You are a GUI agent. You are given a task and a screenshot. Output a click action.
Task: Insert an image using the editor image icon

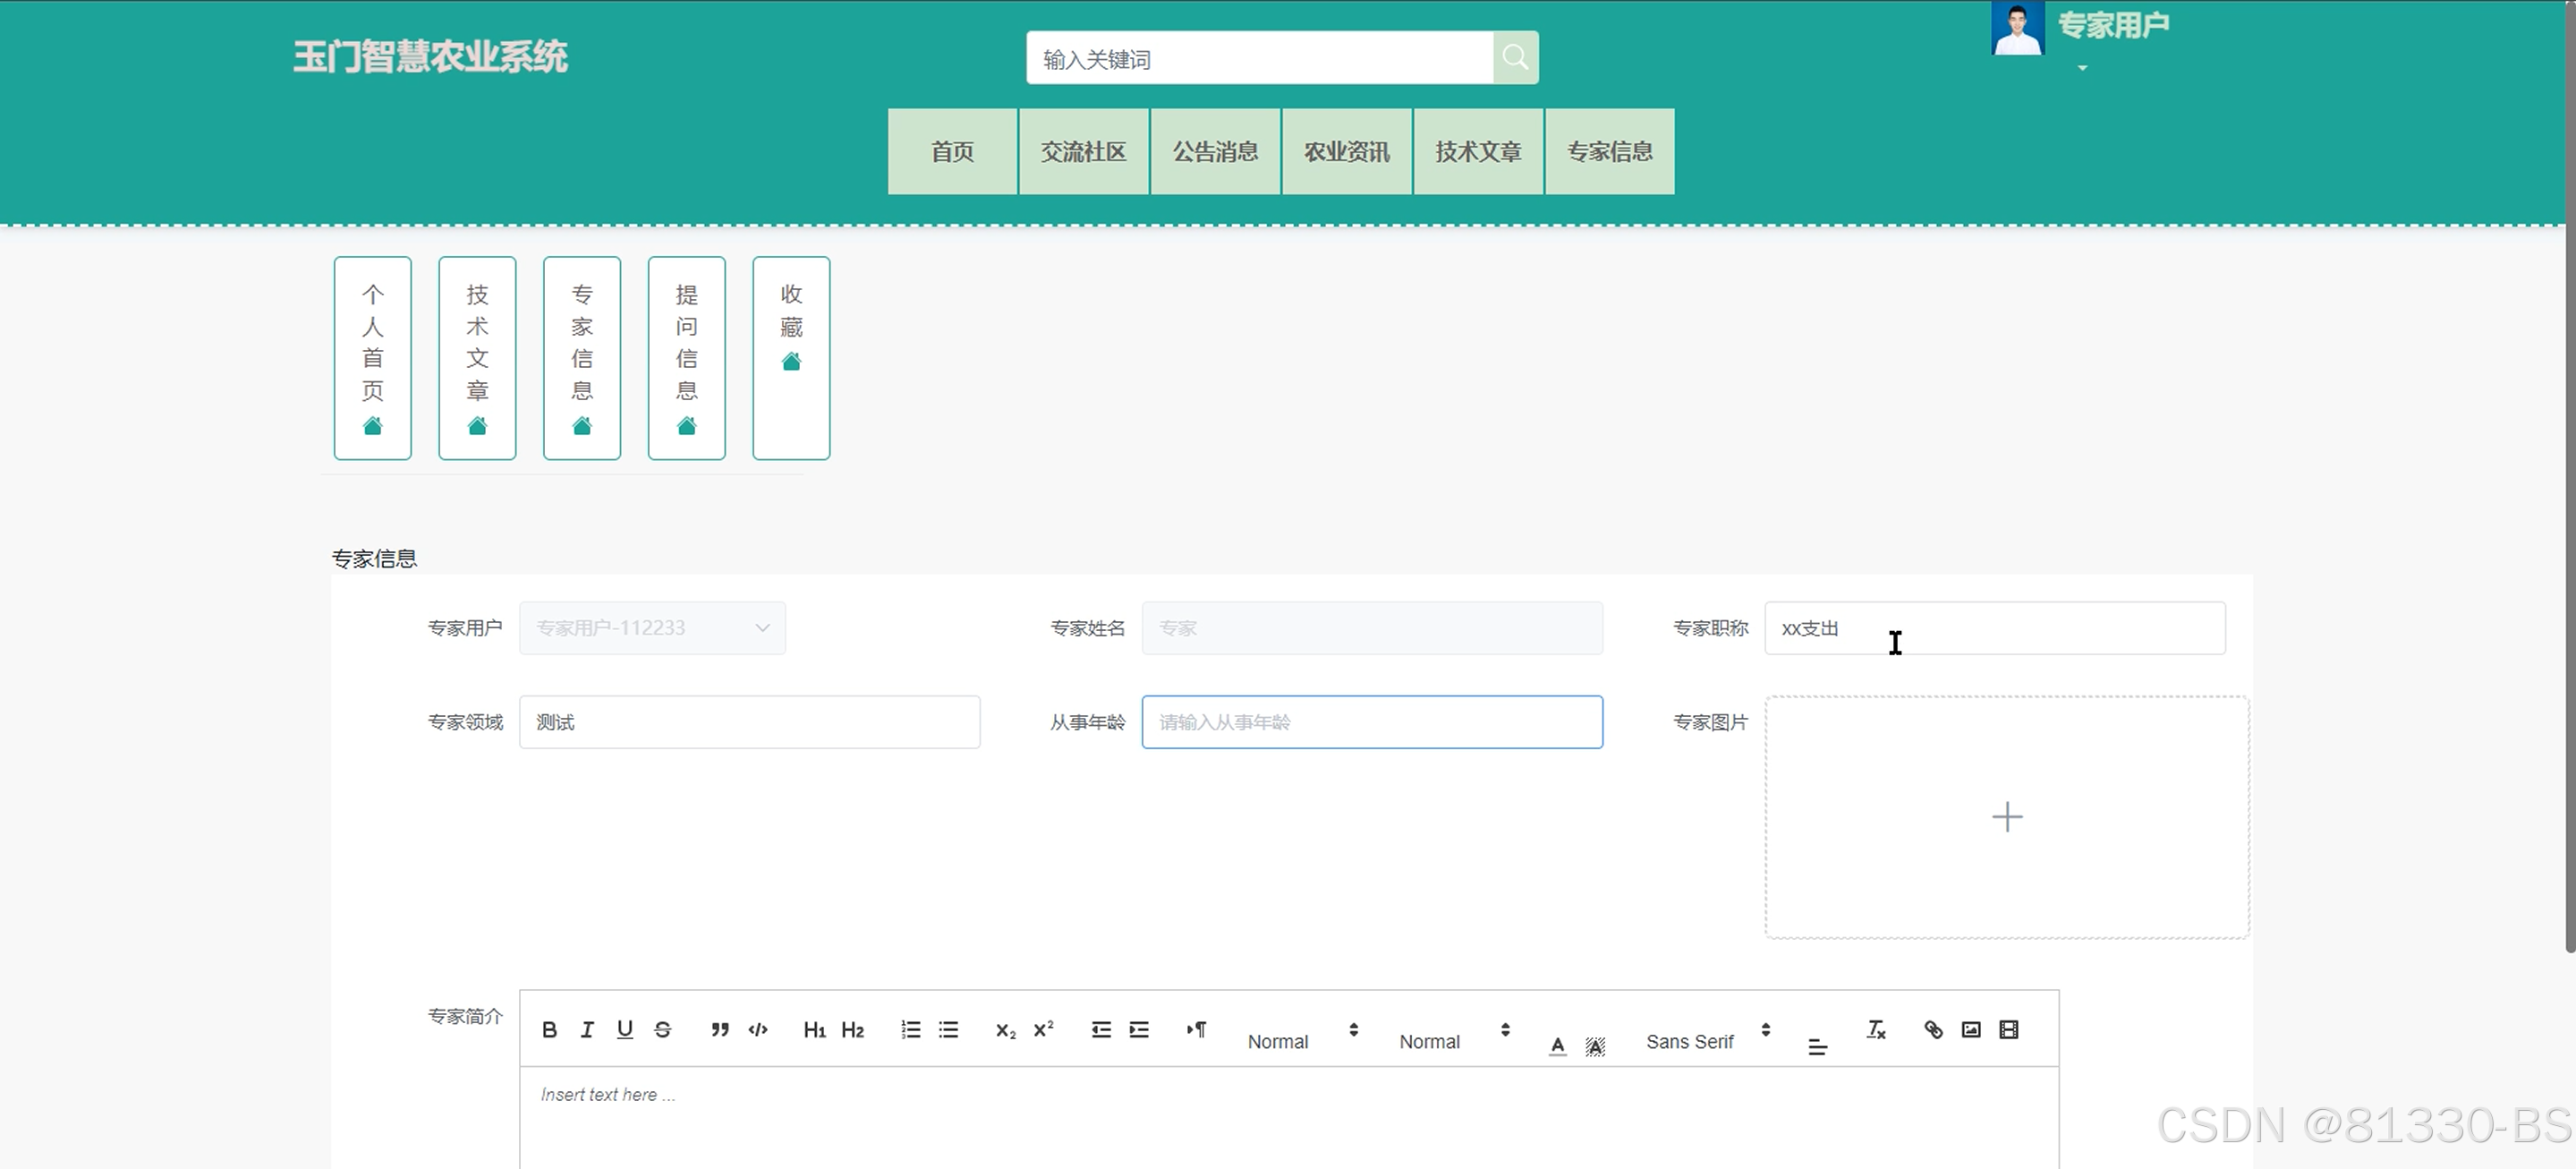click(1971, 1030)
